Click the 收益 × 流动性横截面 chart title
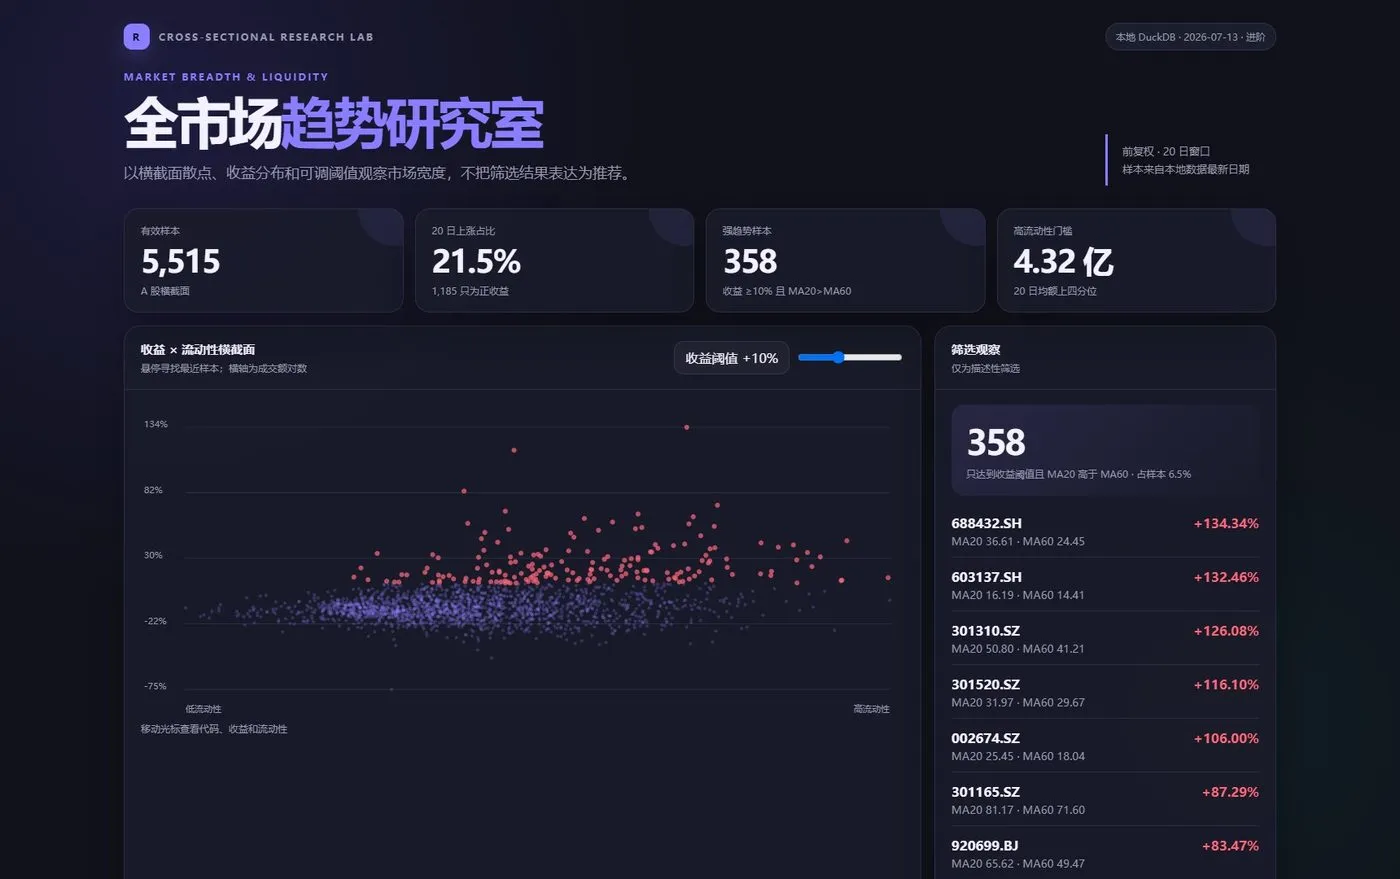The height and width of the screenshot is (879, 1400). click(x=198, y=349)
